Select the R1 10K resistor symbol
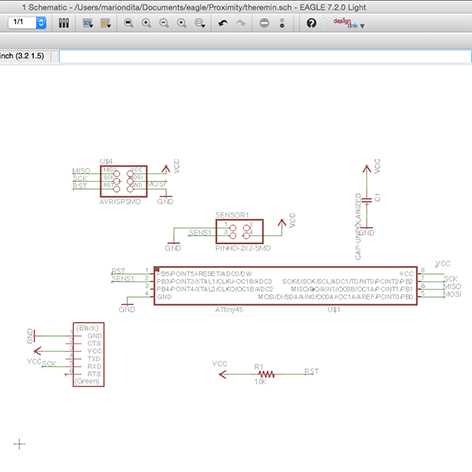 (267, 374)
